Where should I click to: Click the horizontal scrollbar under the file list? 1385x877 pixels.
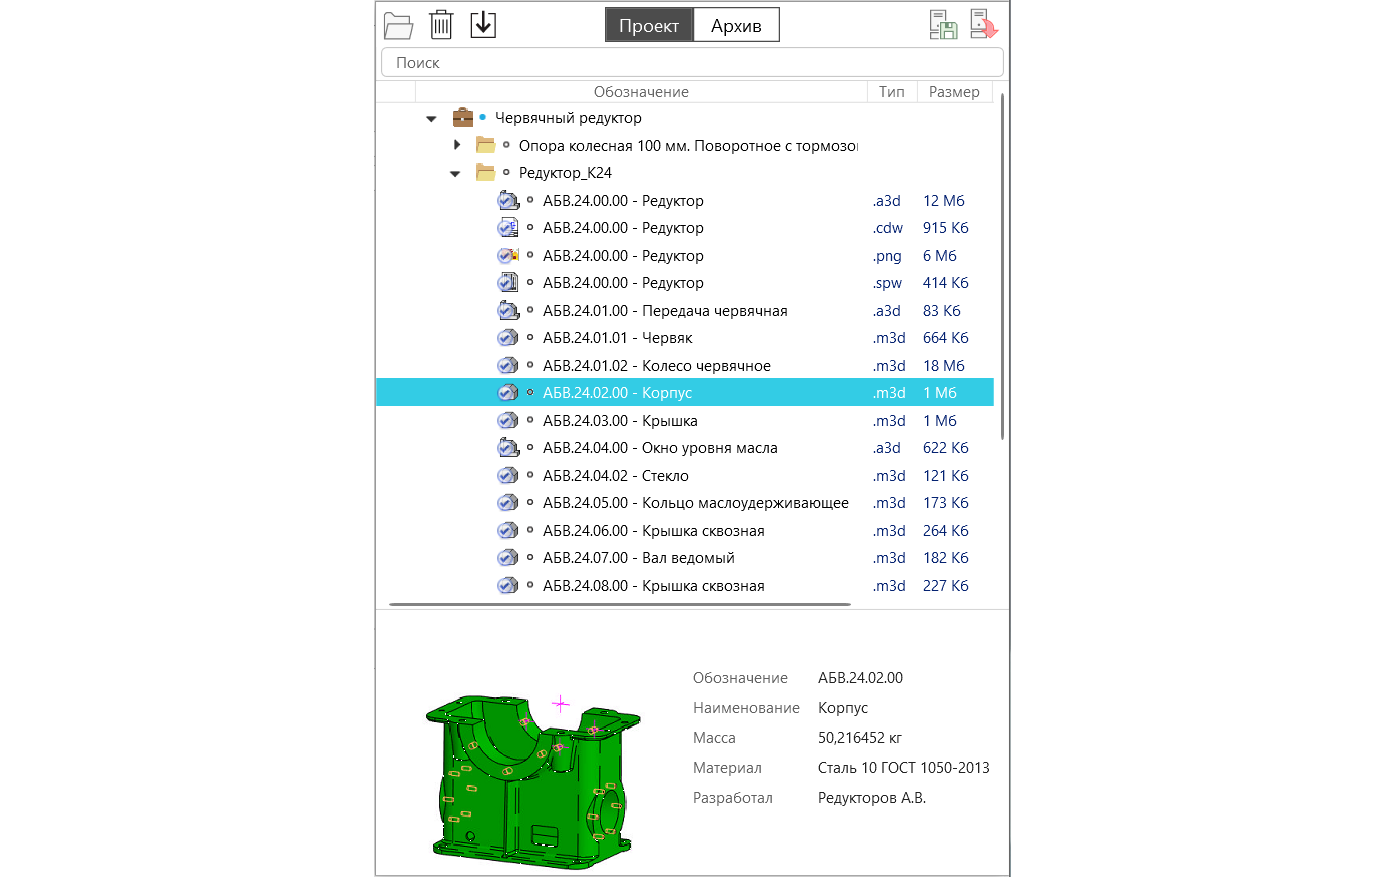pyautogui.click(x=620, y=604)
